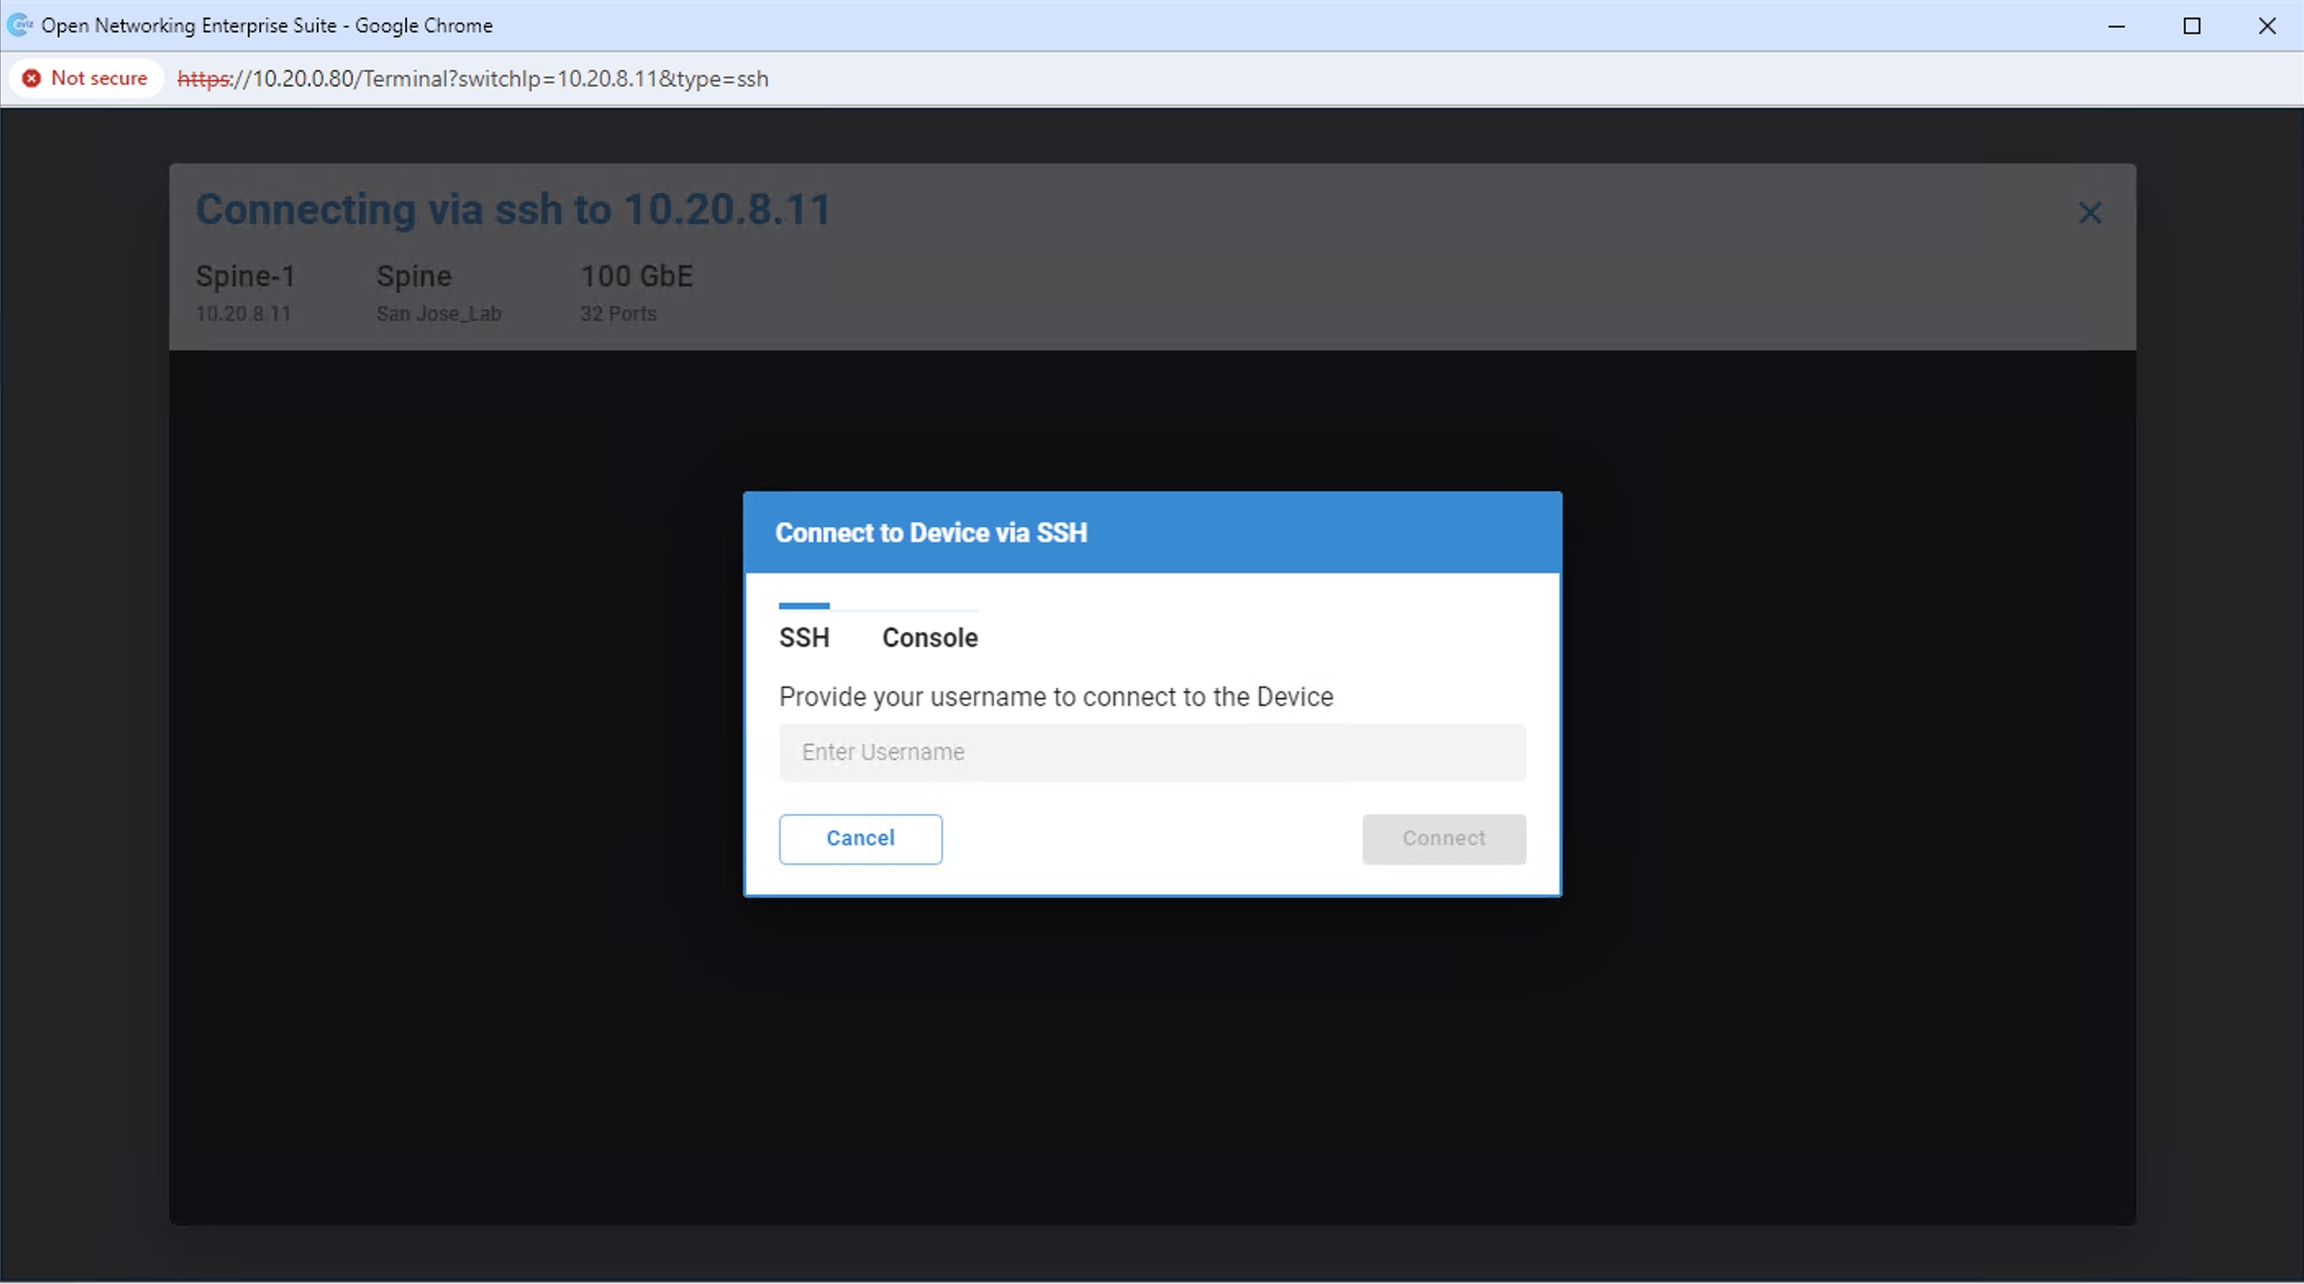Close the SSH terminal panel with X icon
Viewport: 2304px width, 1284px height.
(x=2089, y=212)
